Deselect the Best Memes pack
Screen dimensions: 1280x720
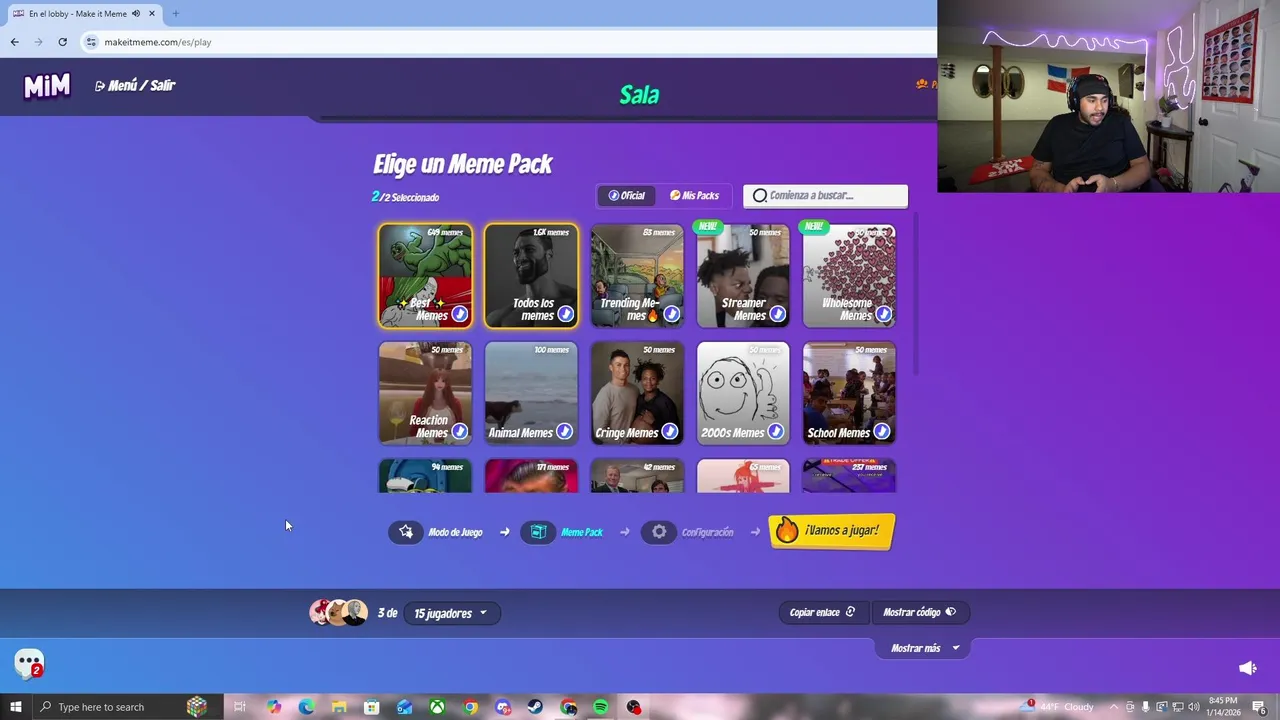pos(425,276)
